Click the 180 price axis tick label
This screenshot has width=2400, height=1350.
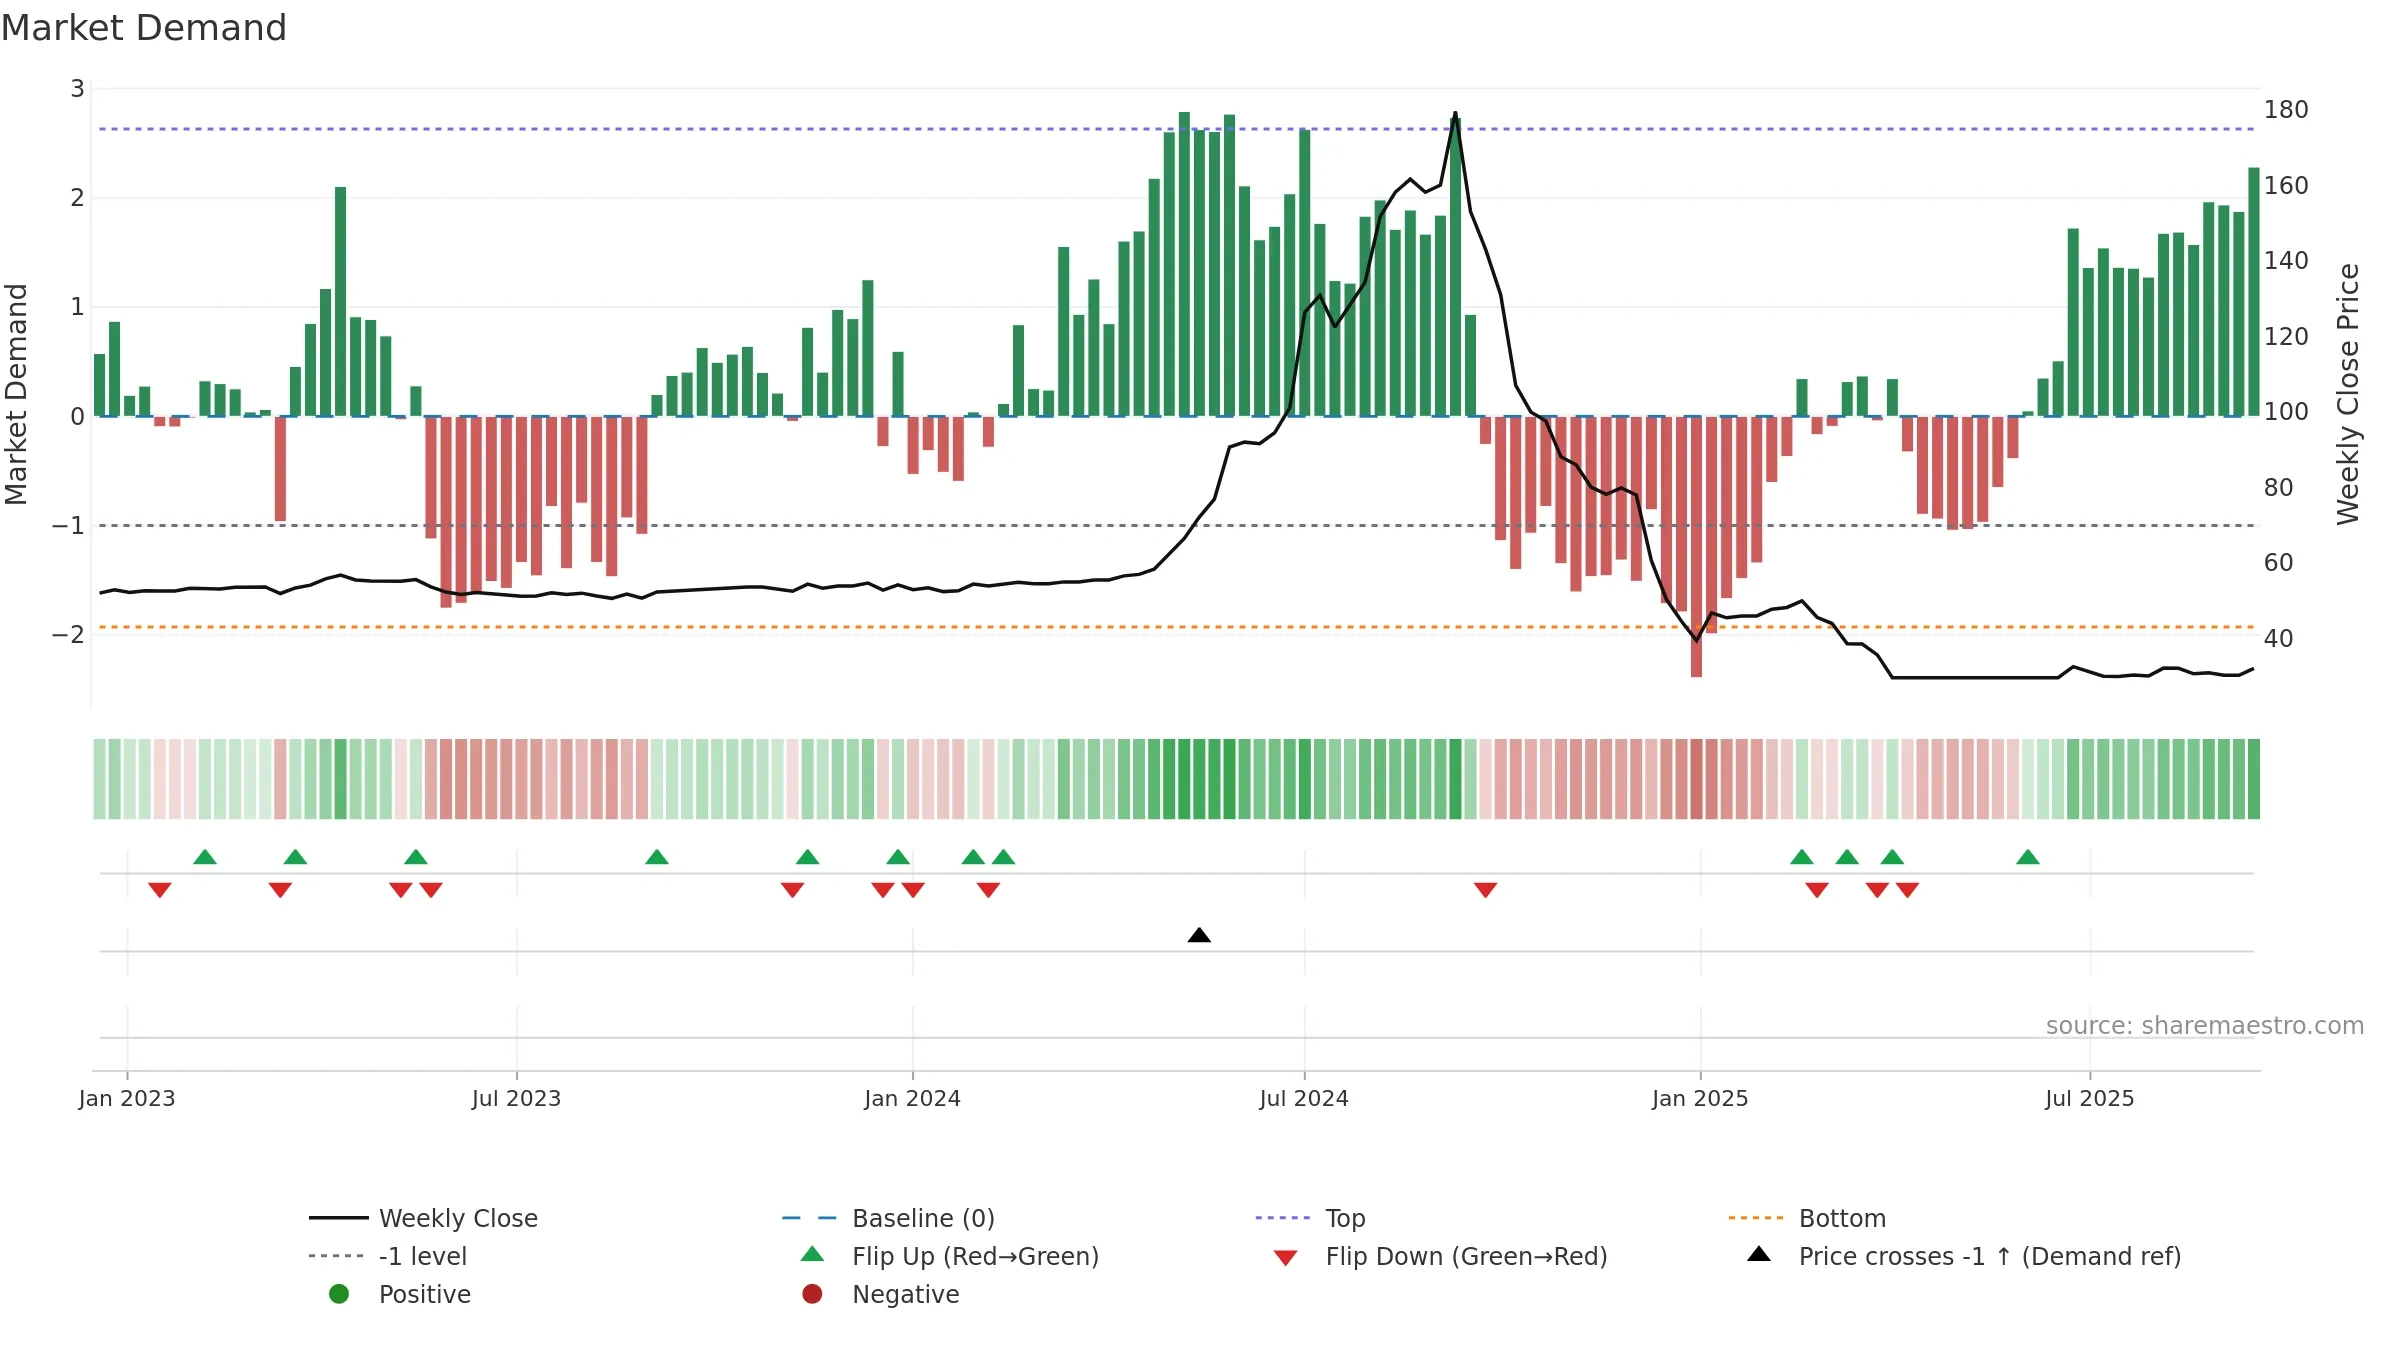pyautogui.click(x=2286, y=110)
